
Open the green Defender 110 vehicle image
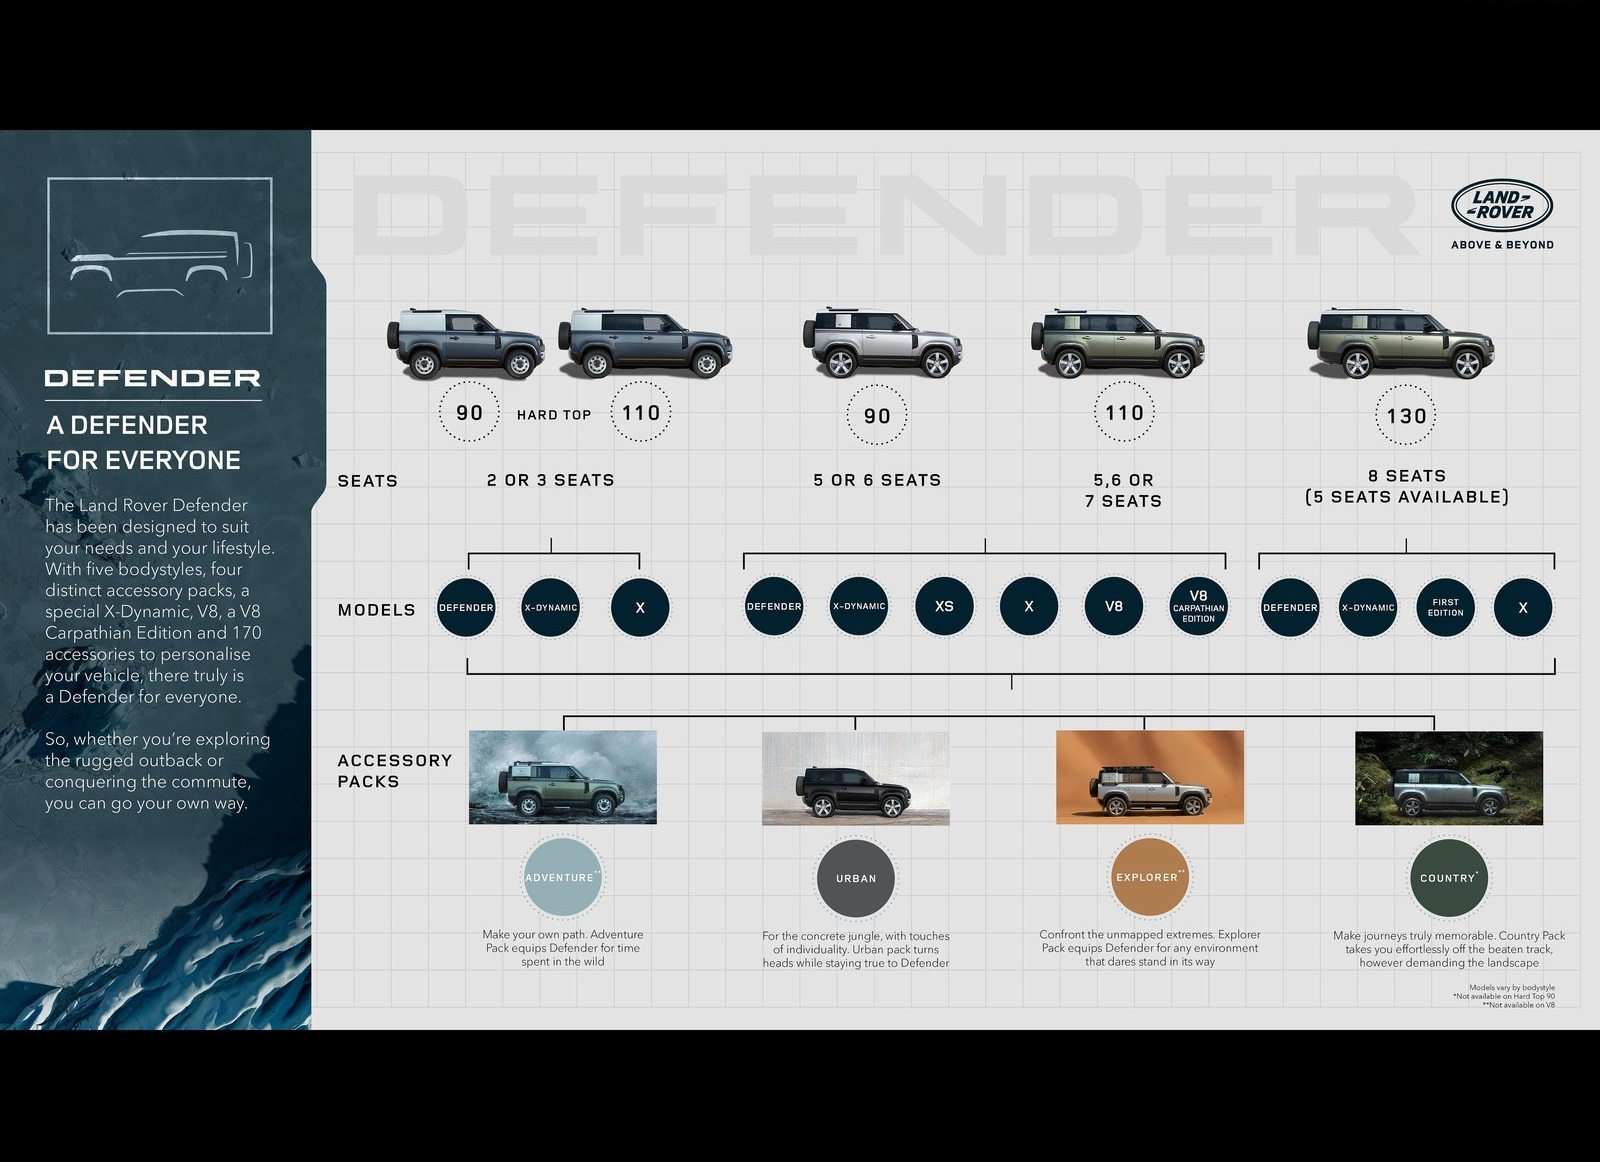(x=1117, y=342)
